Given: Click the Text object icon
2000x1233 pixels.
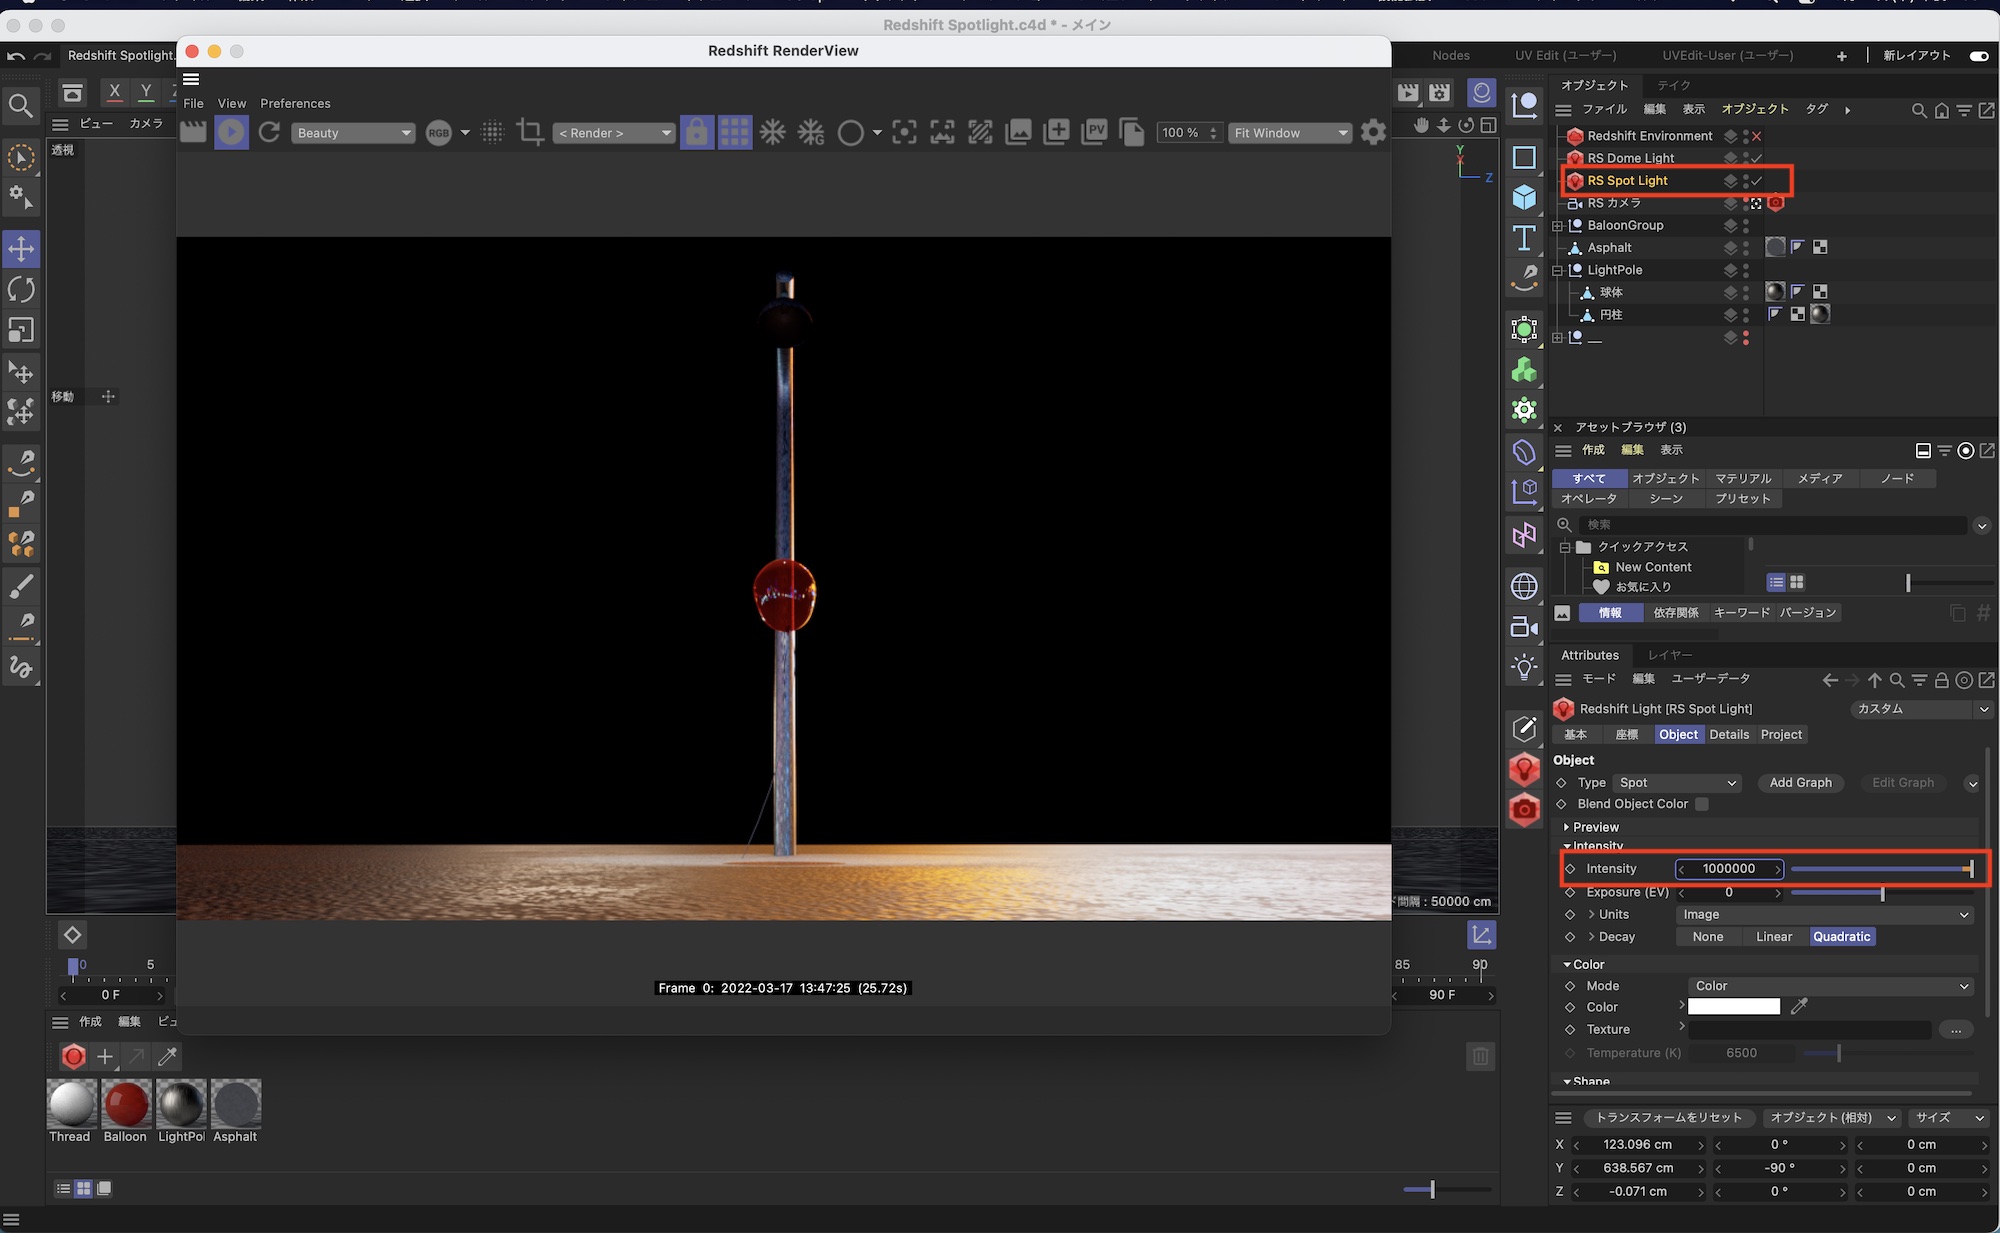Looking at the screenshot, I should coord(1524,238).
